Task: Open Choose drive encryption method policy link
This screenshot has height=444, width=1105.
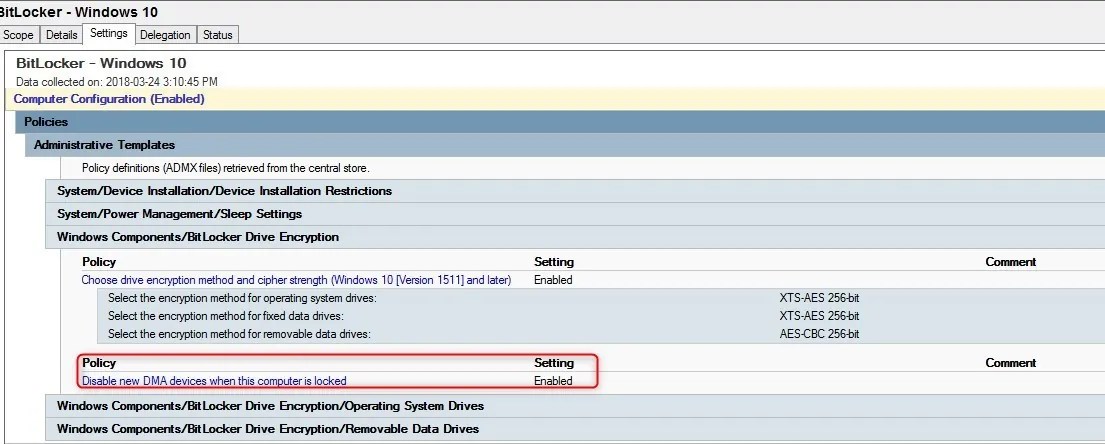Action: (296, 280)
